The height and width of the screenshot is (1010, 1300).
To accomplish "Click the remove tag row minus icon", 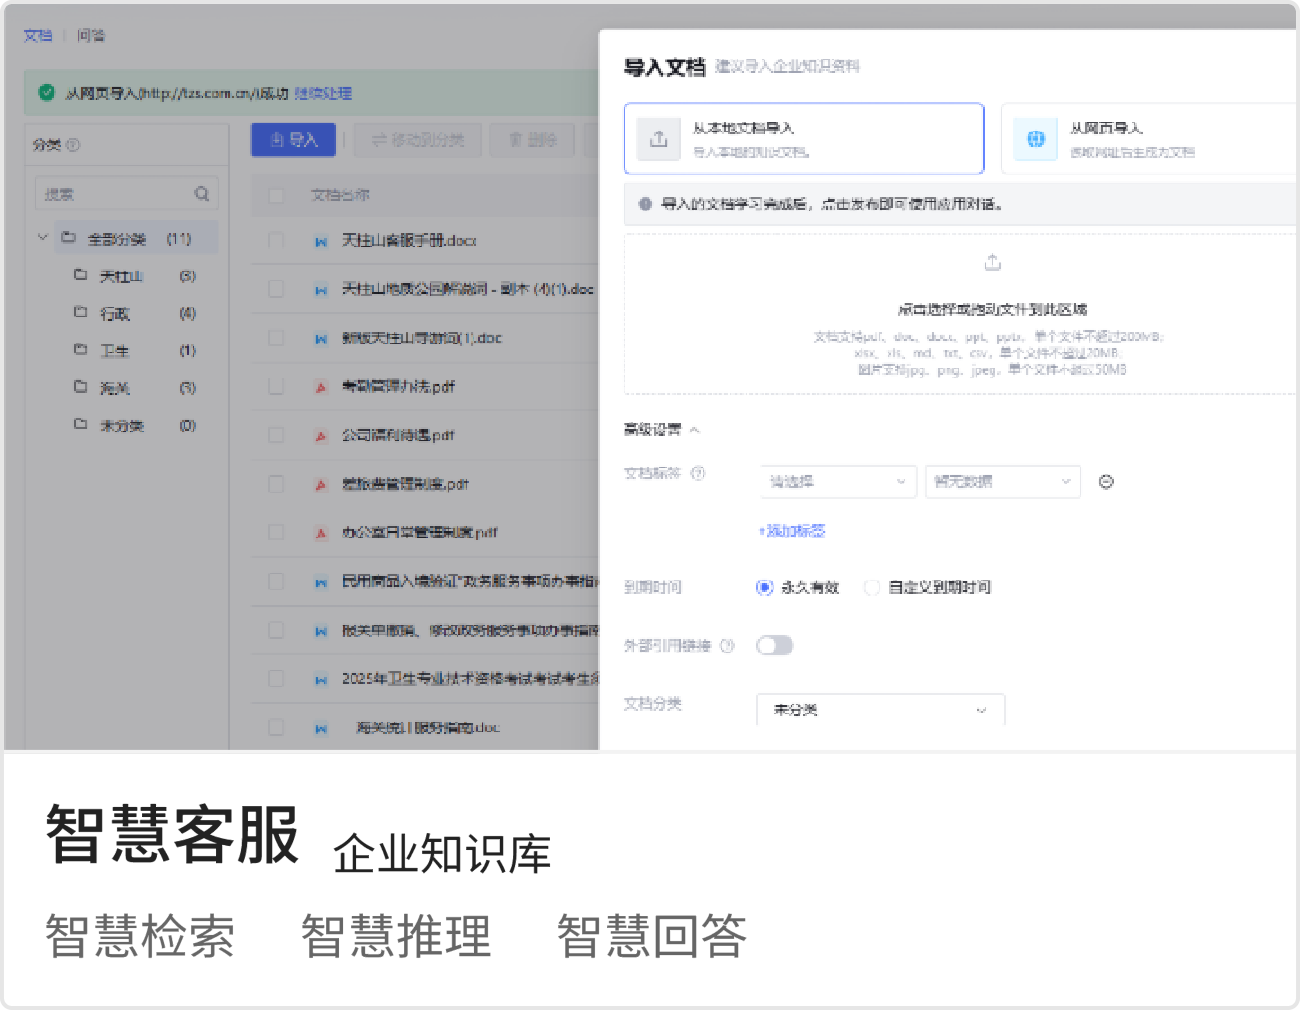I will click(1106, 482).
